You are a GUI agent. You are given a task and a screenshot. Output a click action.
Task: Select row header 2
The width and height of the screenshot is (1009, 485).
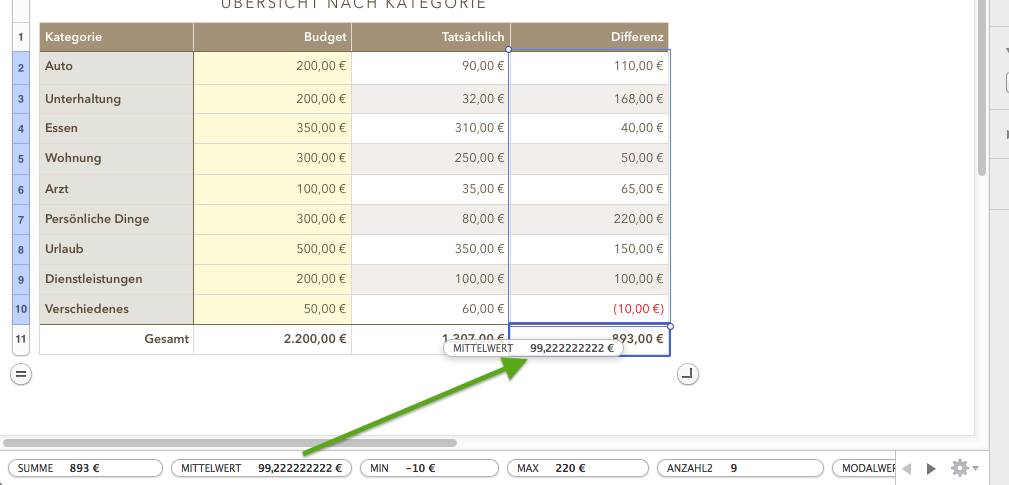pos(21,68)
